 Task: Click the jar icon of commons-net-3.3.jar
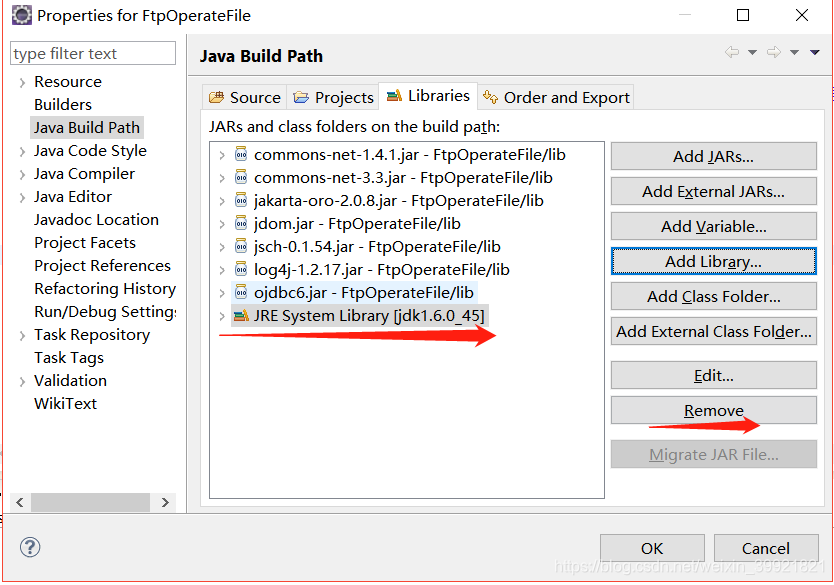(241, 178)
